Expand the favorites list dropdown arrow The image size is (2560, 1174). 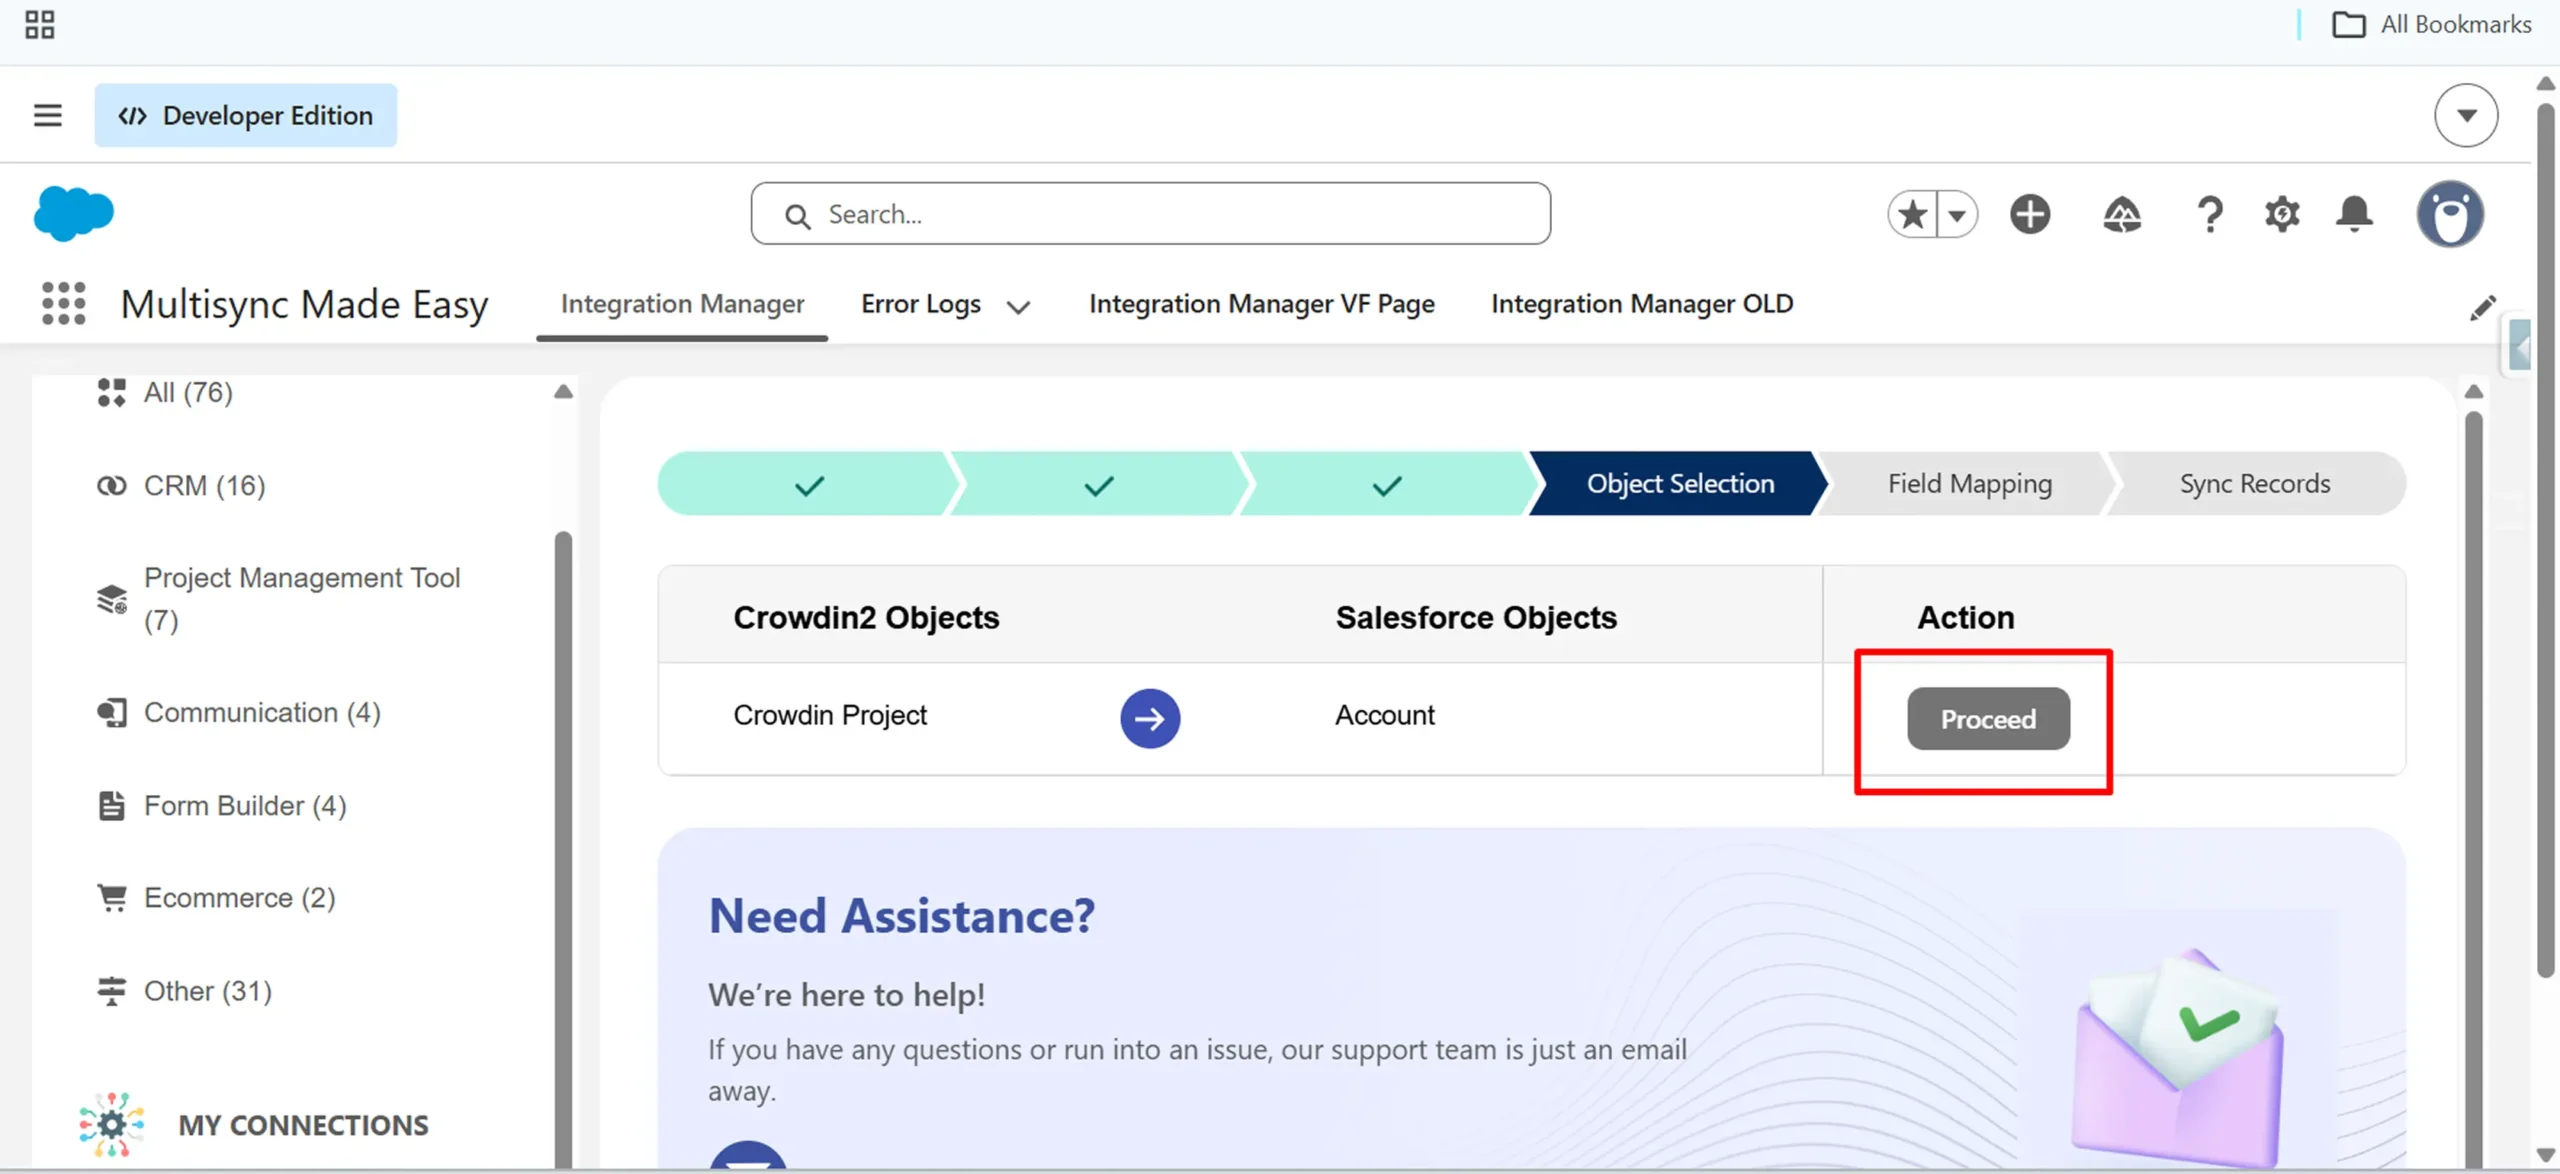click(x=1957, y=214)
